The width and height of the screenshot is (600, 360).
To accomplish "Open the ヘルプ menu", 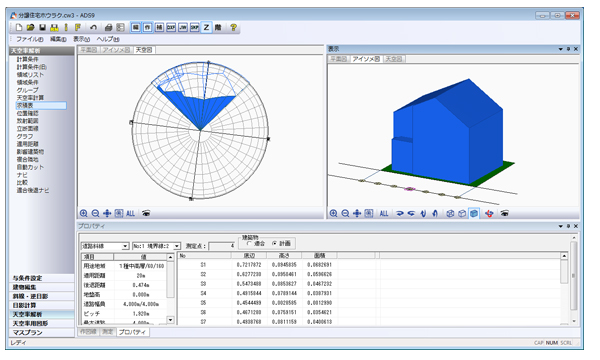I will coord(108,39).
